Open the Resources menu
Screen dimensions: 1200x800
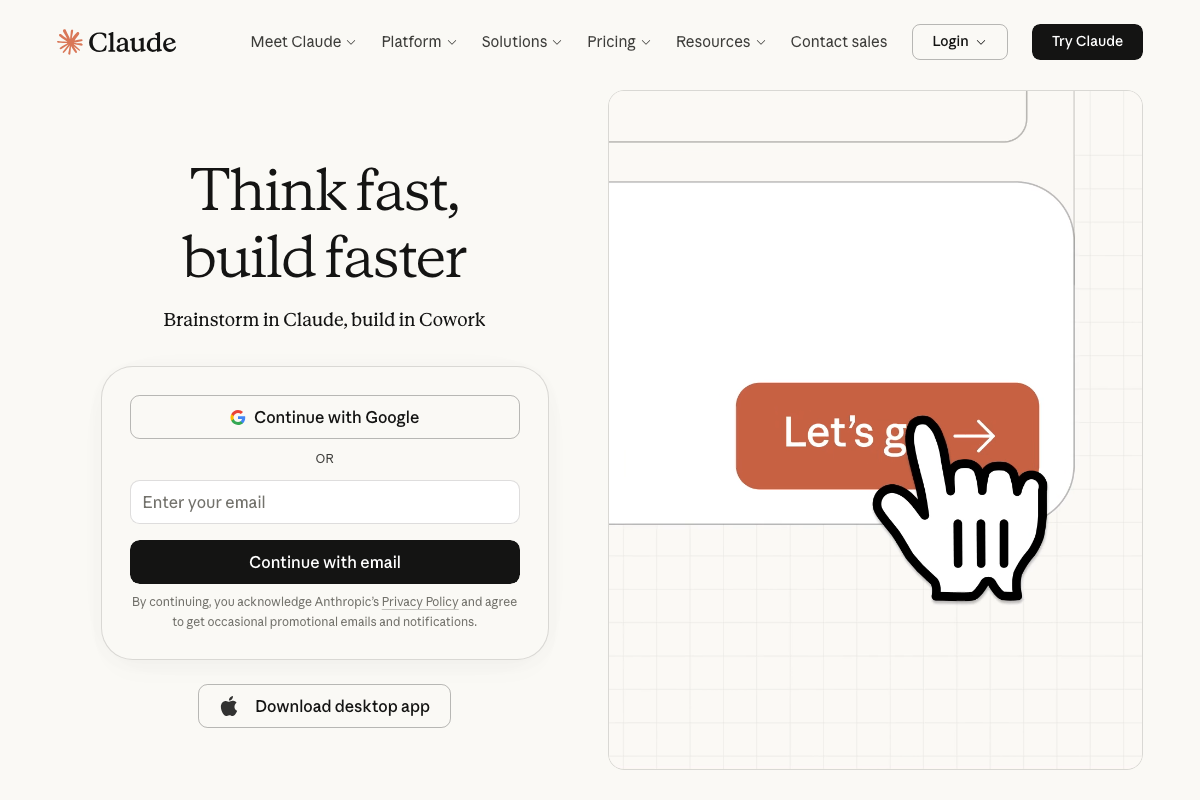coord(721,42)
